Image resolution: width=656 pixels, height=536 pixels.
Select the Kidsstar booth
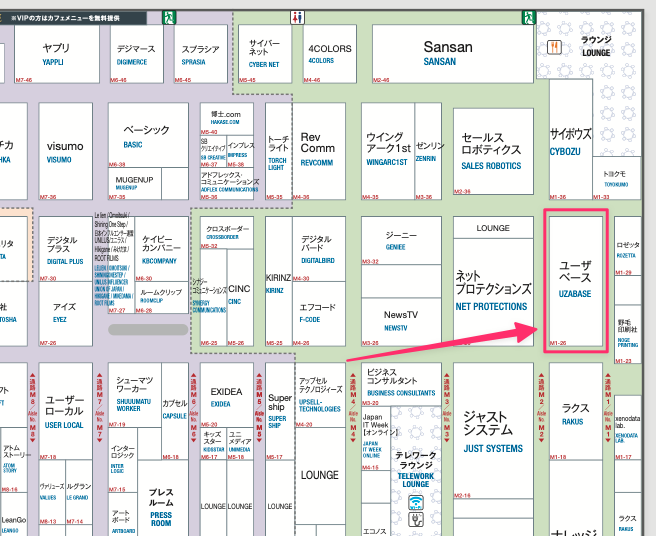213,444
